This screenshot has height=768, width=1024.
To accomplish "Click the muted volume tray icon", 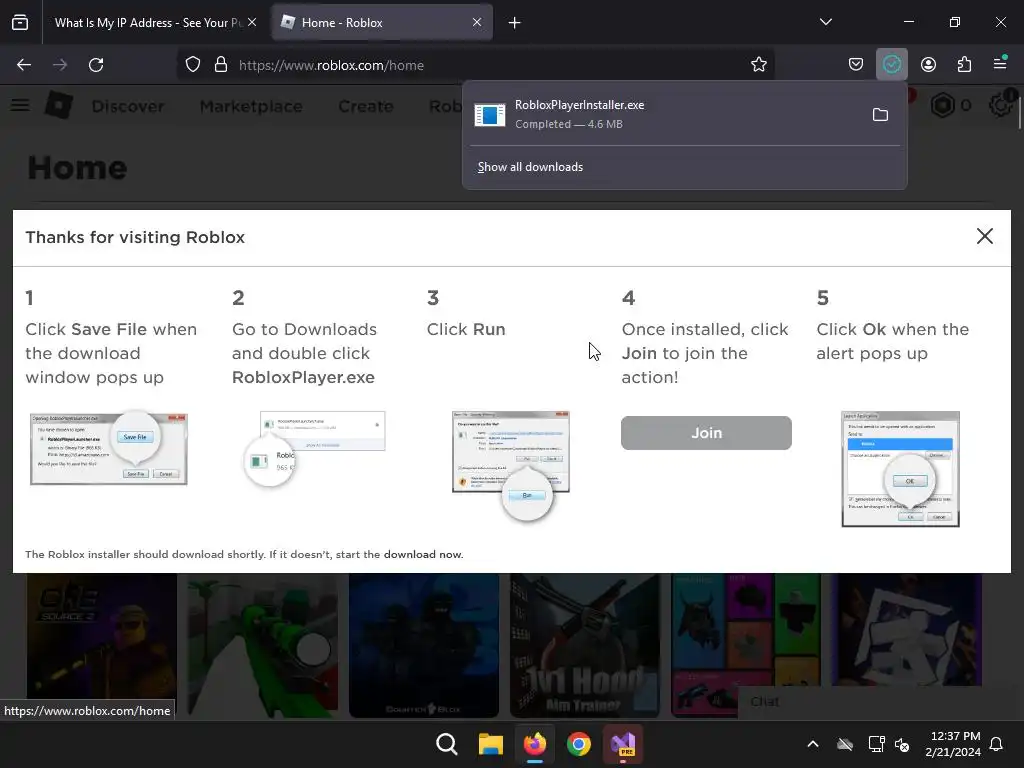I will click(902, 744).
